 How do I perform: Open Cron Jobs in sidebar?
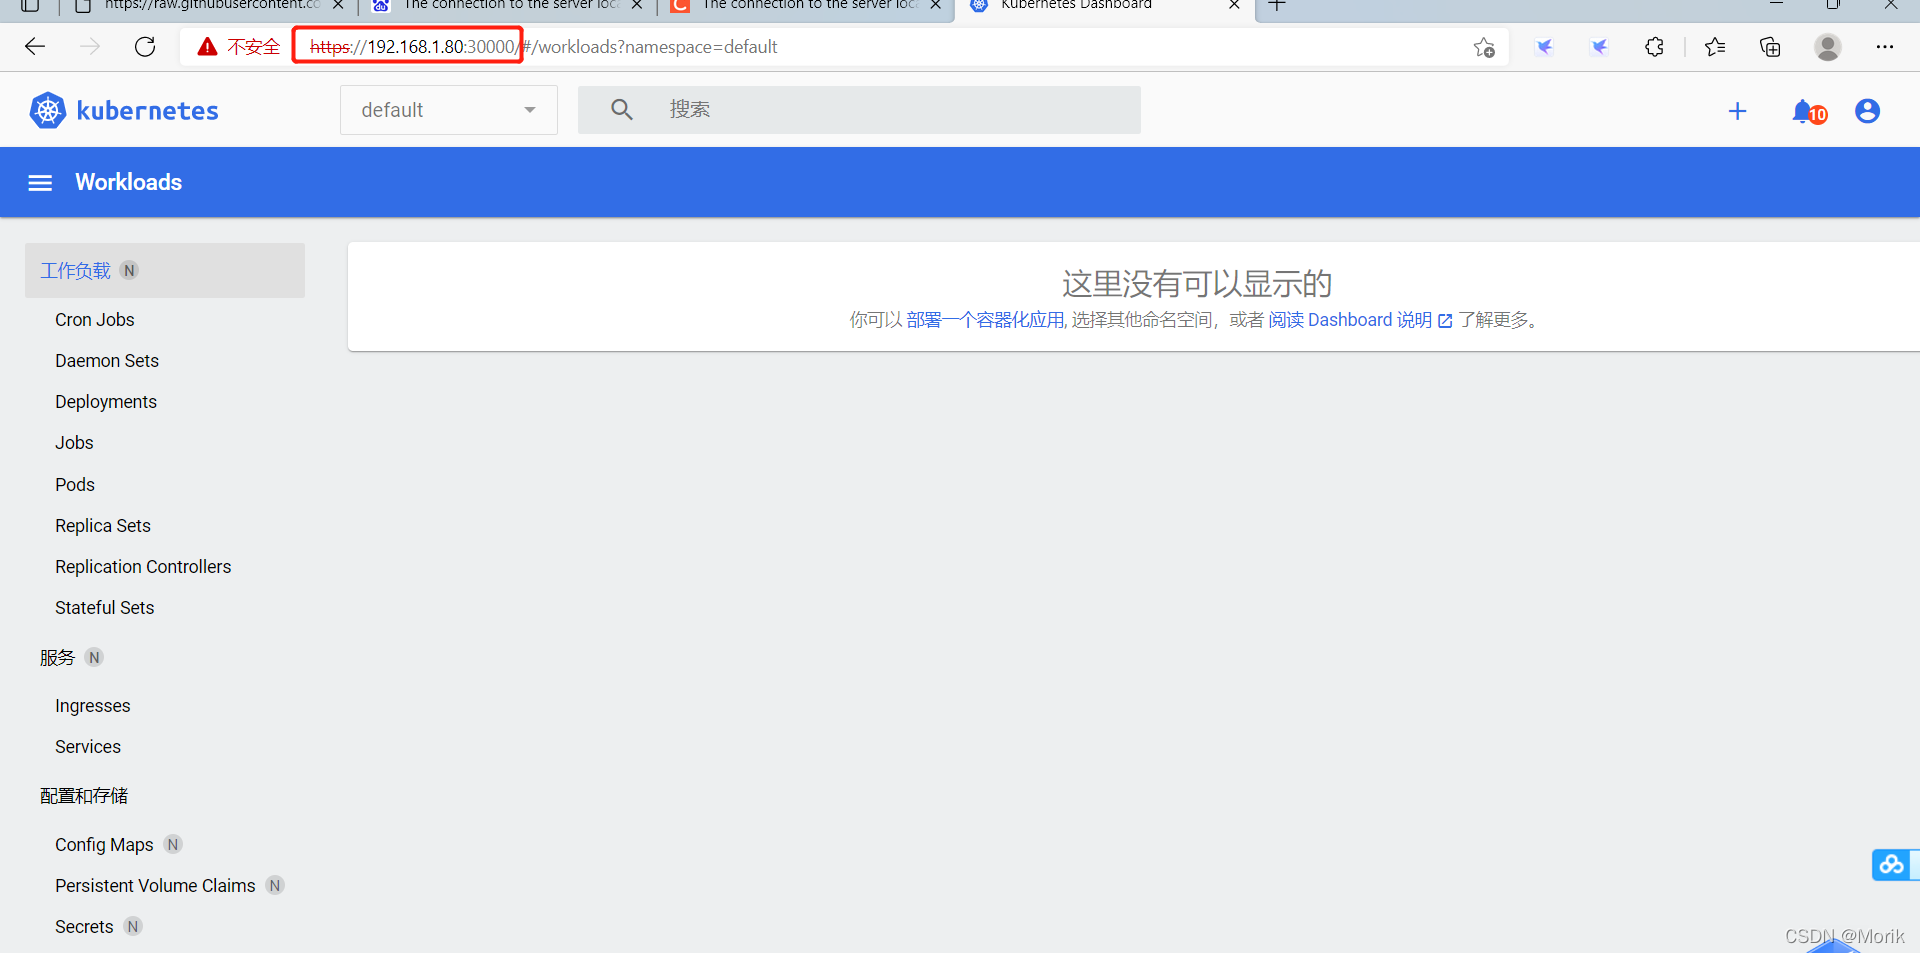[95, 320]
